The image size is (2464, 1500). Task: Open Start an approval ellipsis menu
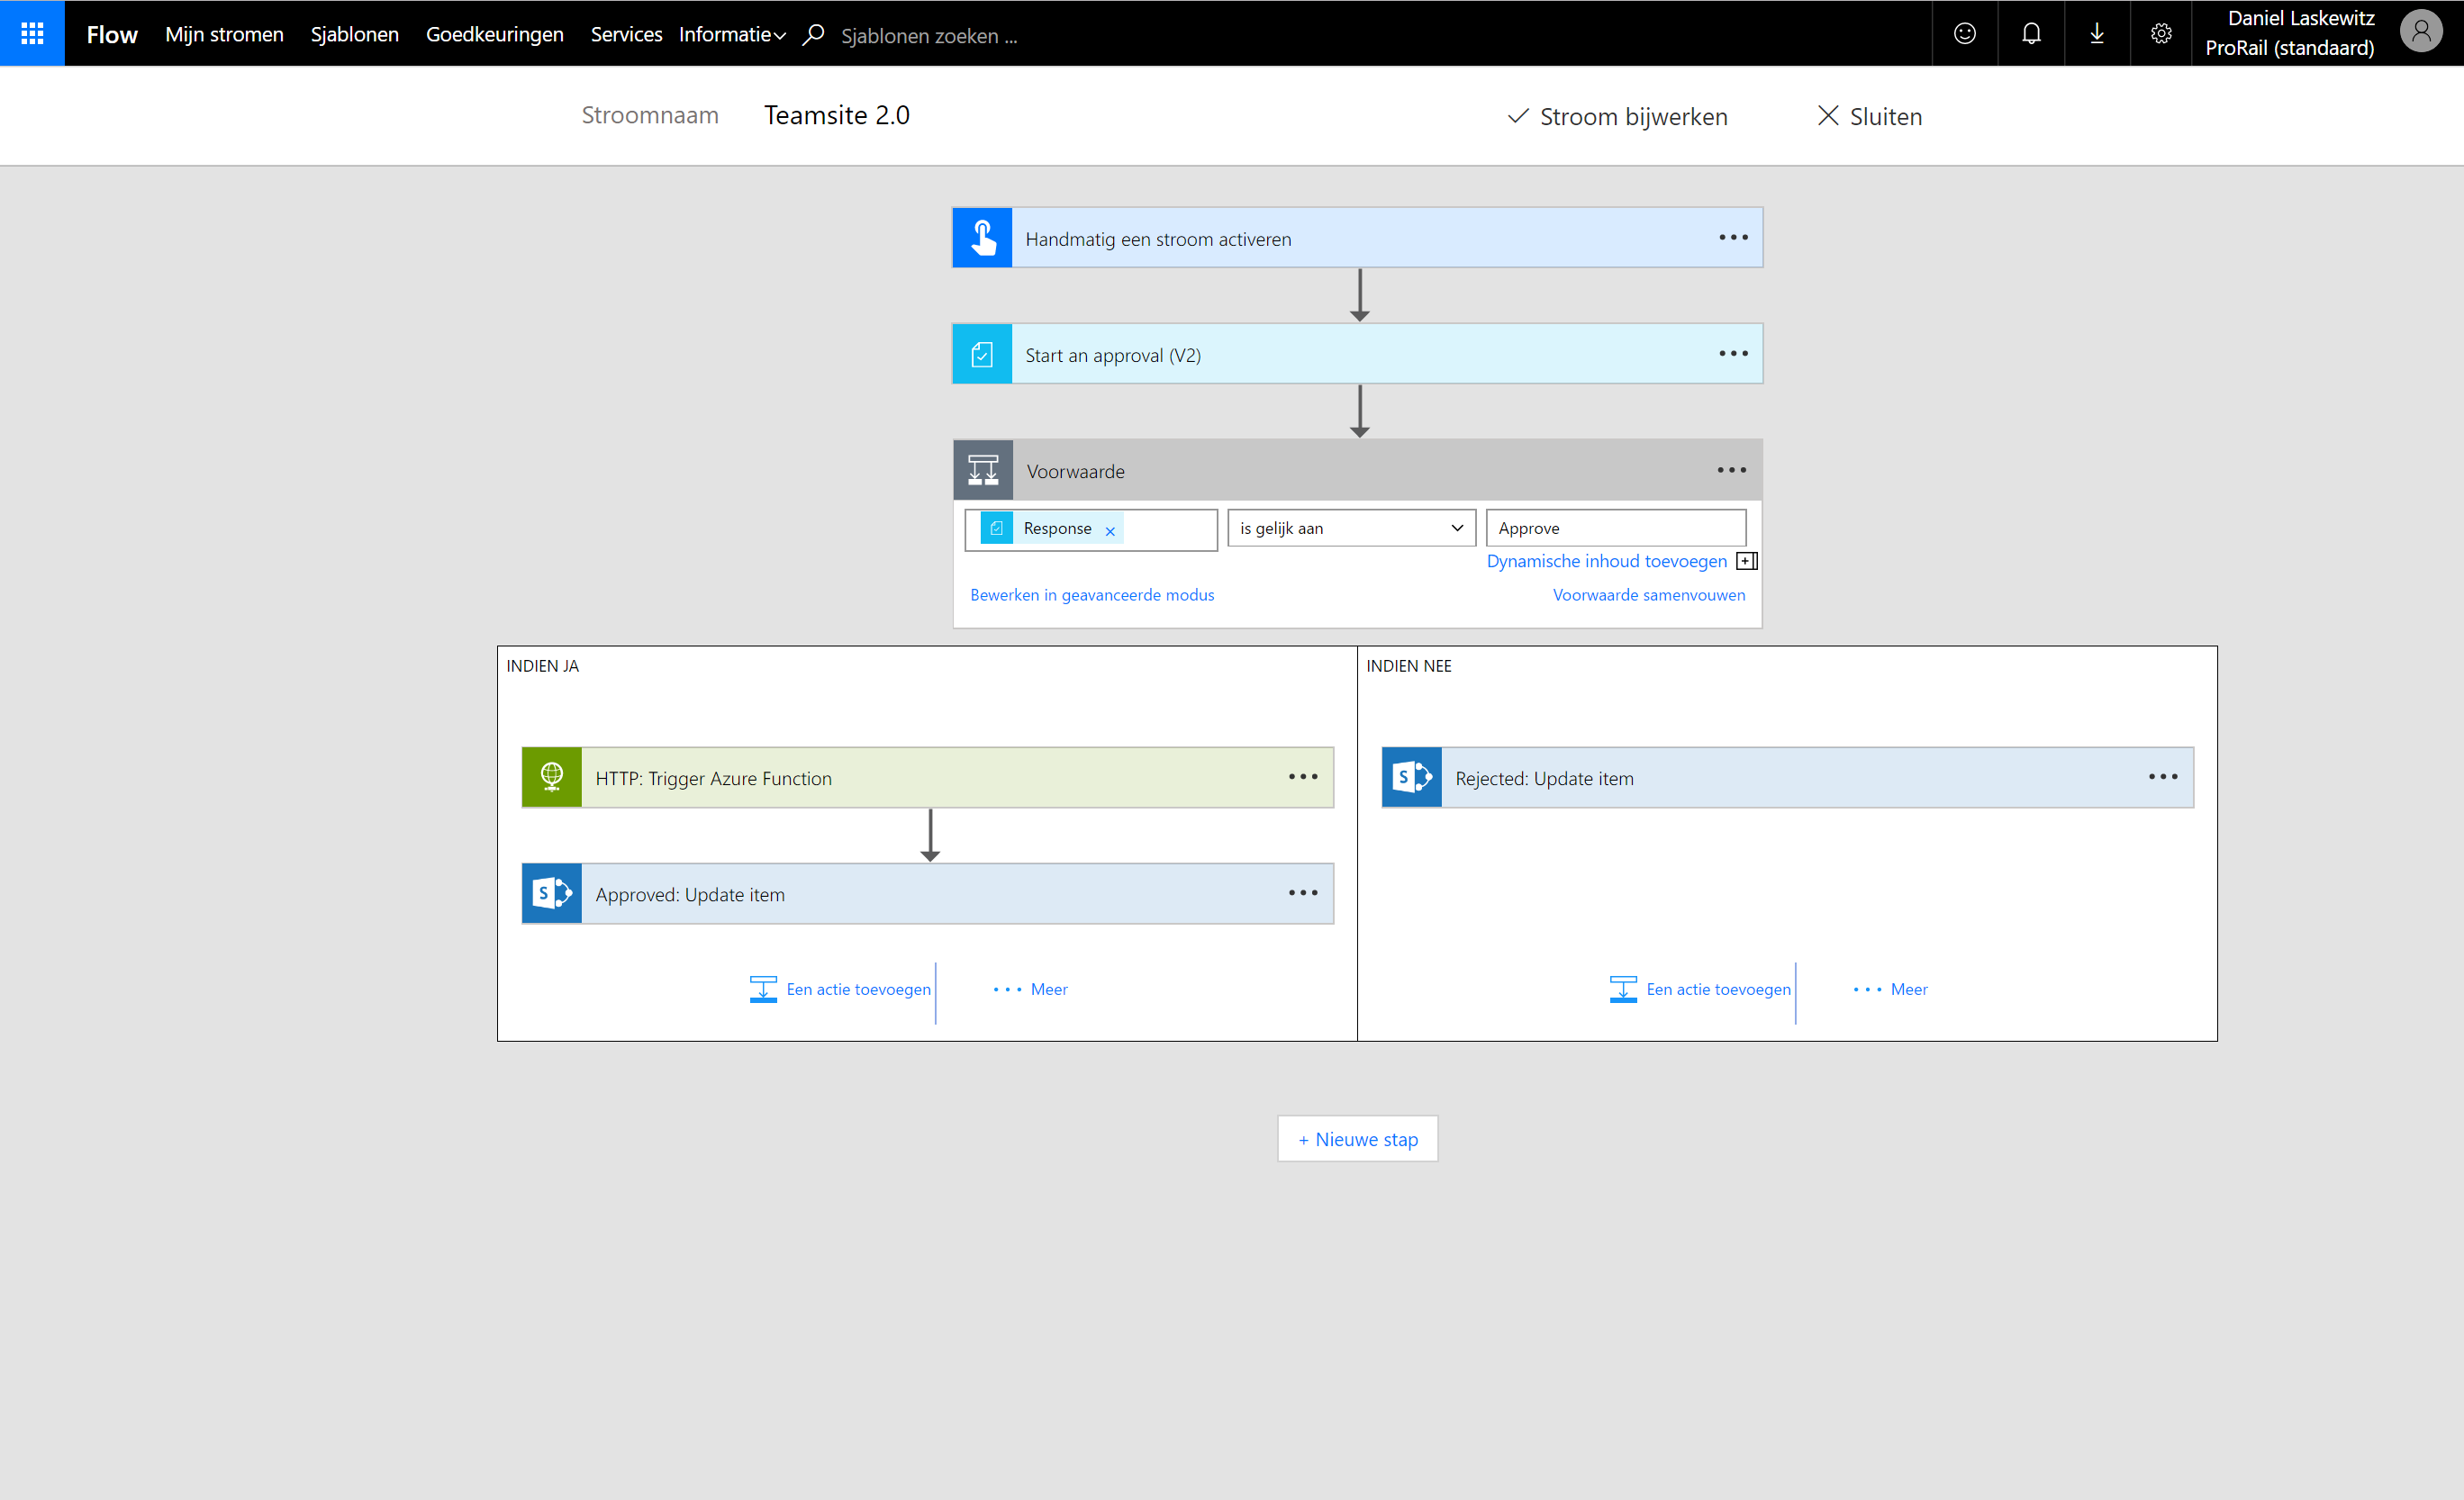click(x=1733, y=354)
